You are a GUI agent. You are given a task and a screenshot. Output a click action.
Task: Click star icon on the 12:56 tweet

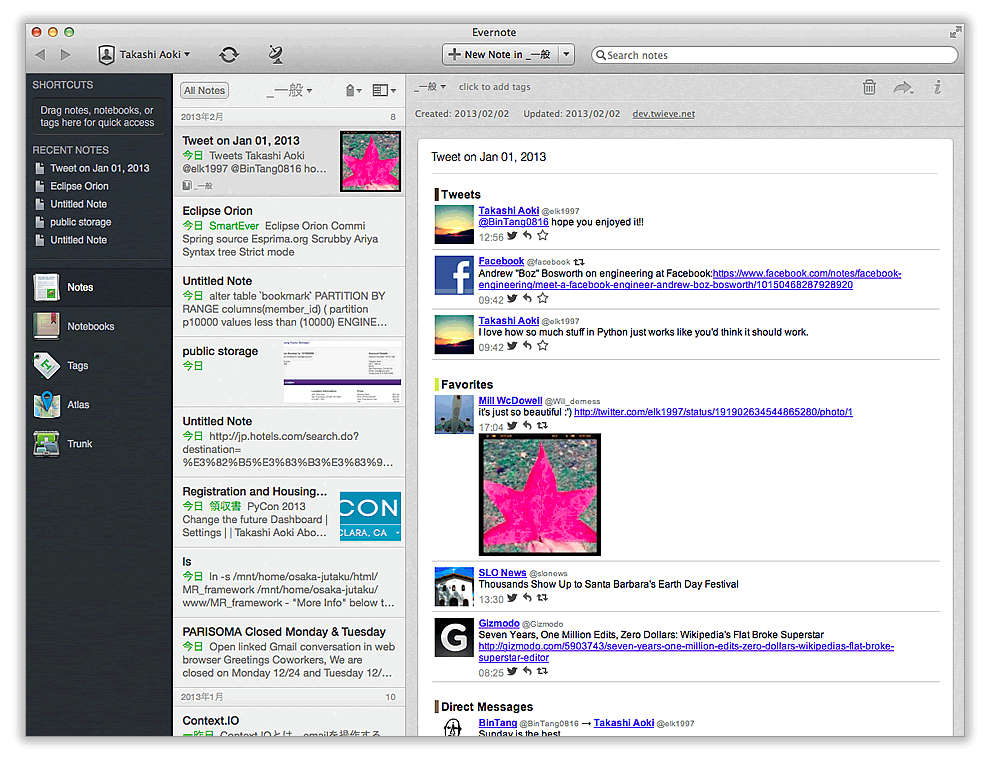tap(543, 236)
